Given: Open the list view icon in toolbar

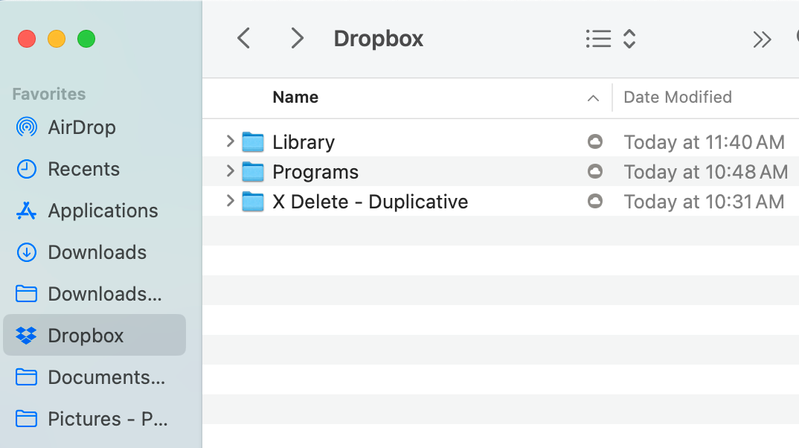Looking at the screenshot, I should tap(598, 39).
